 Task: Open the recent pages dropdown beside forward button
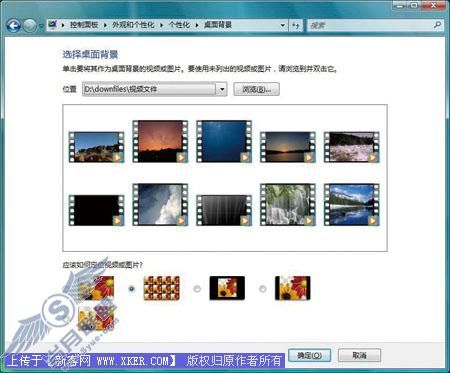pos(41,26)
